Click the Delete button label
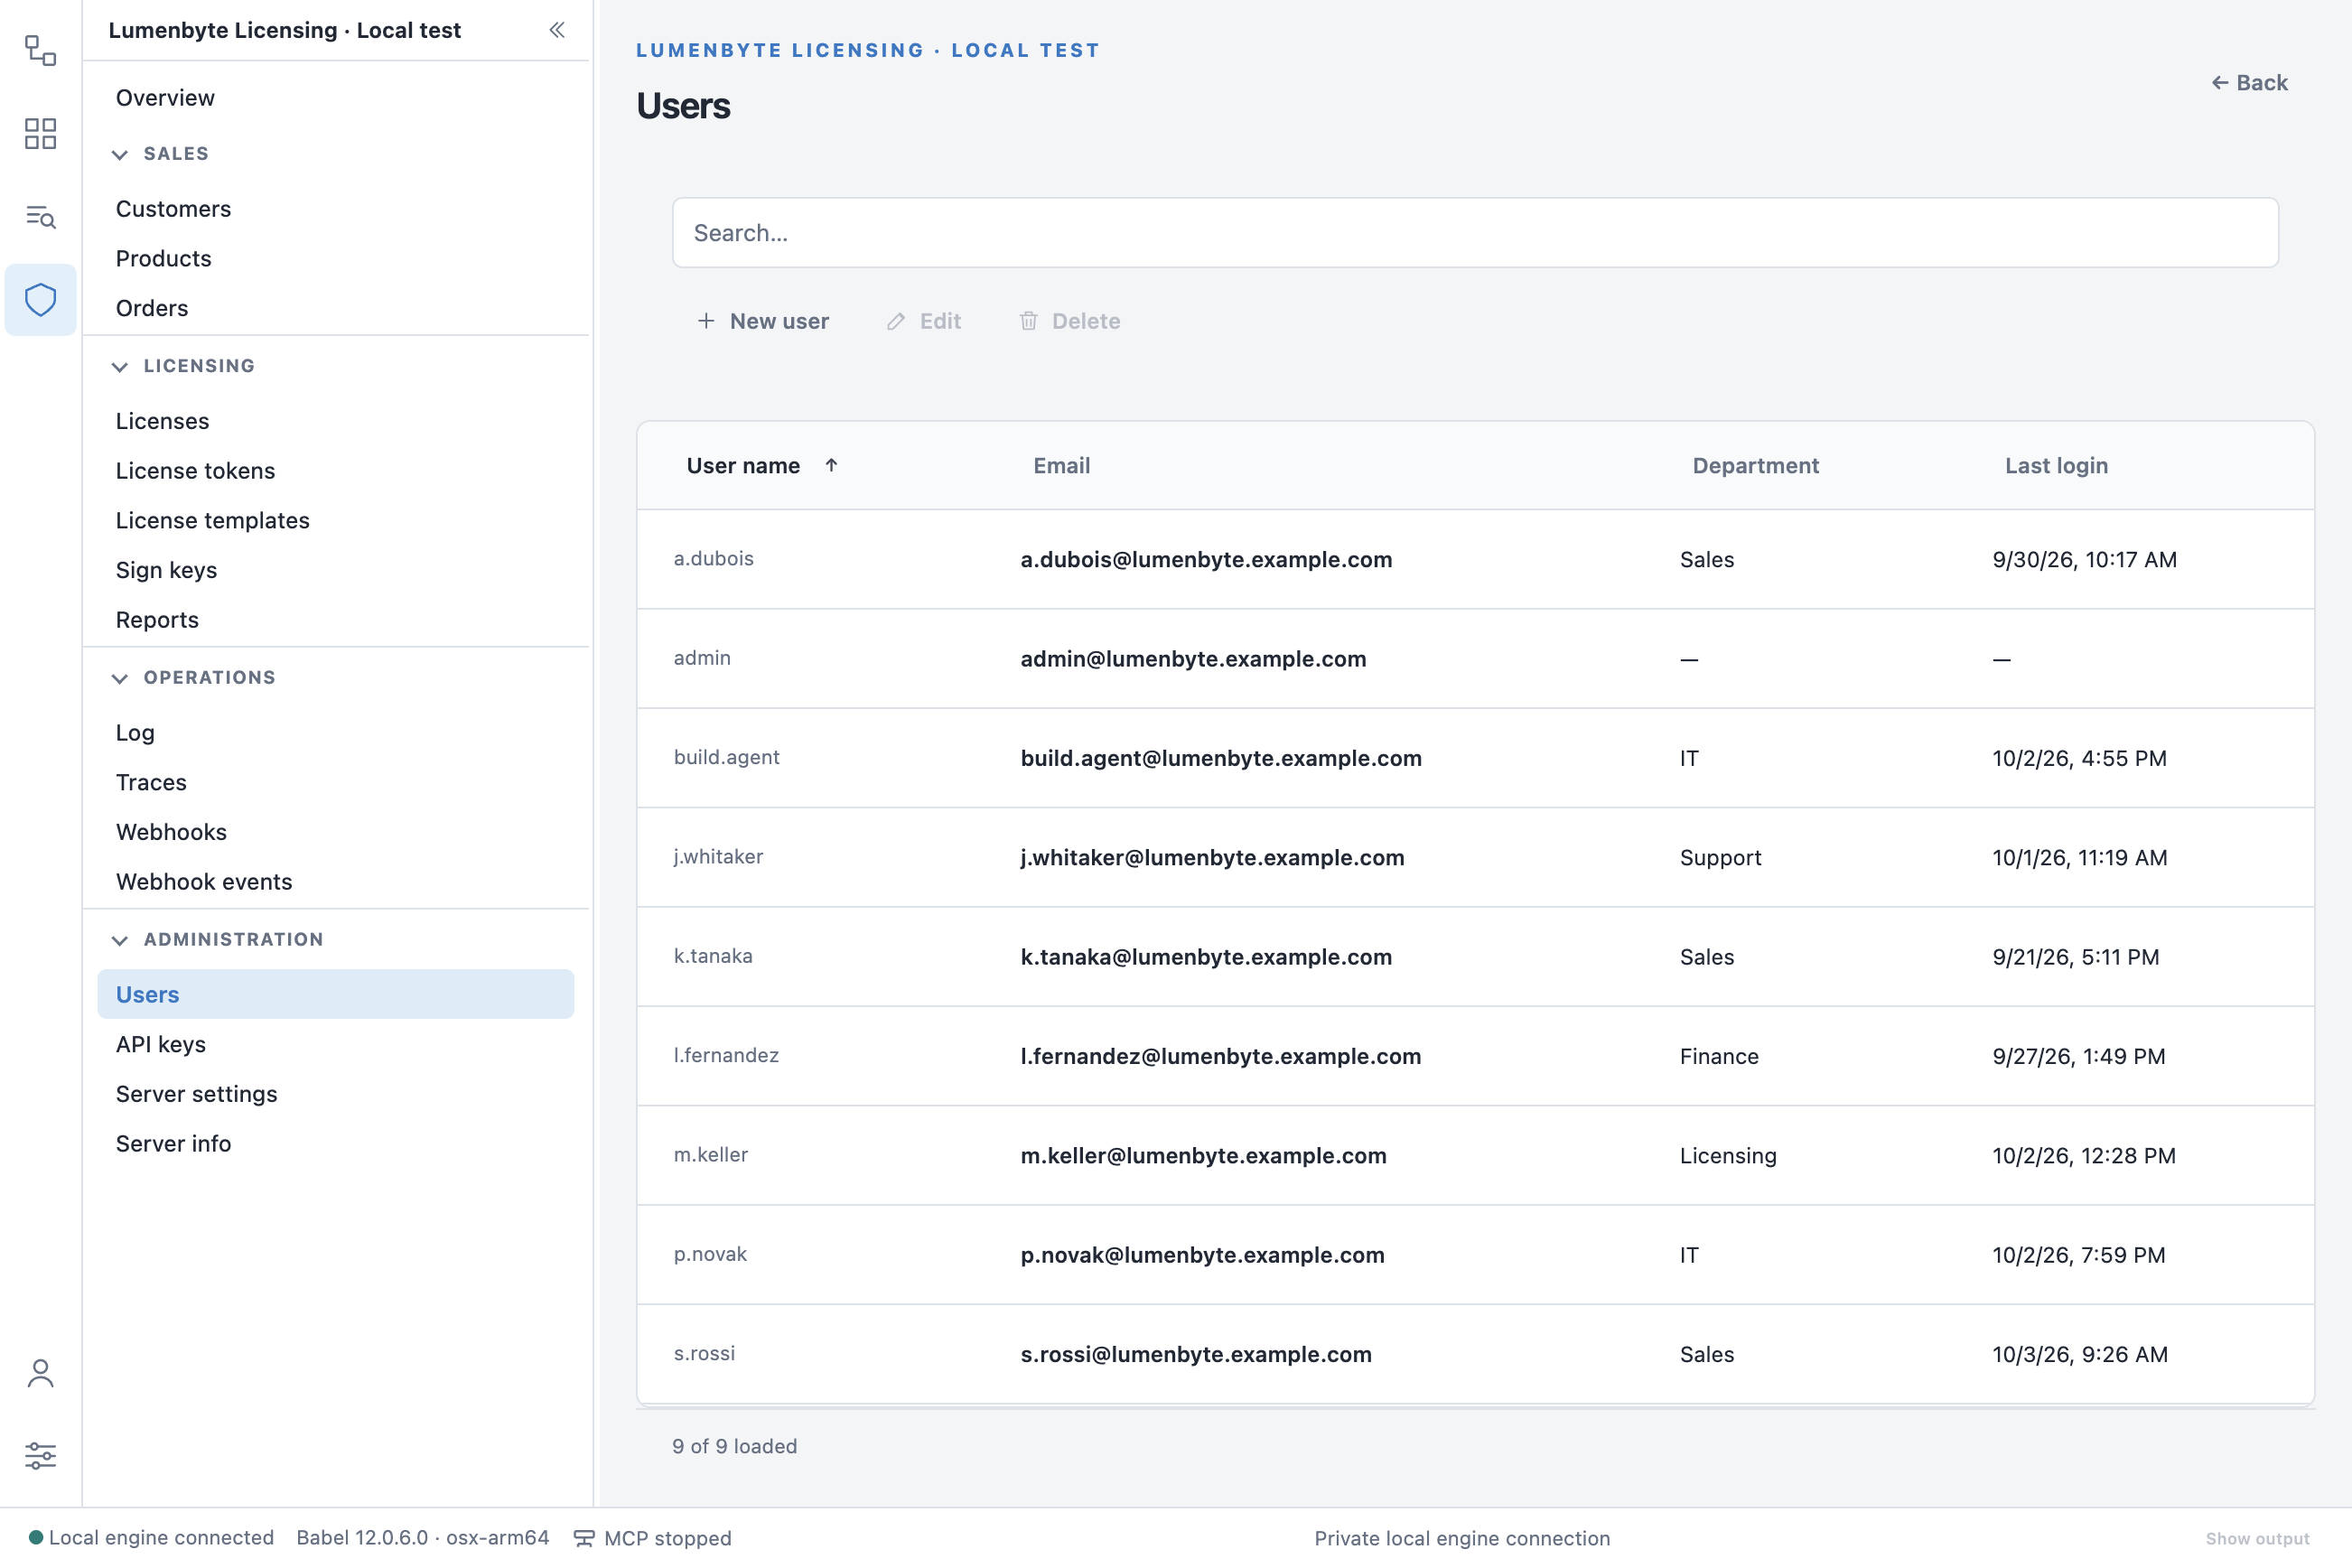Image resolution: width=2352 pixels, height=1568 pixels. point(1086,321)
